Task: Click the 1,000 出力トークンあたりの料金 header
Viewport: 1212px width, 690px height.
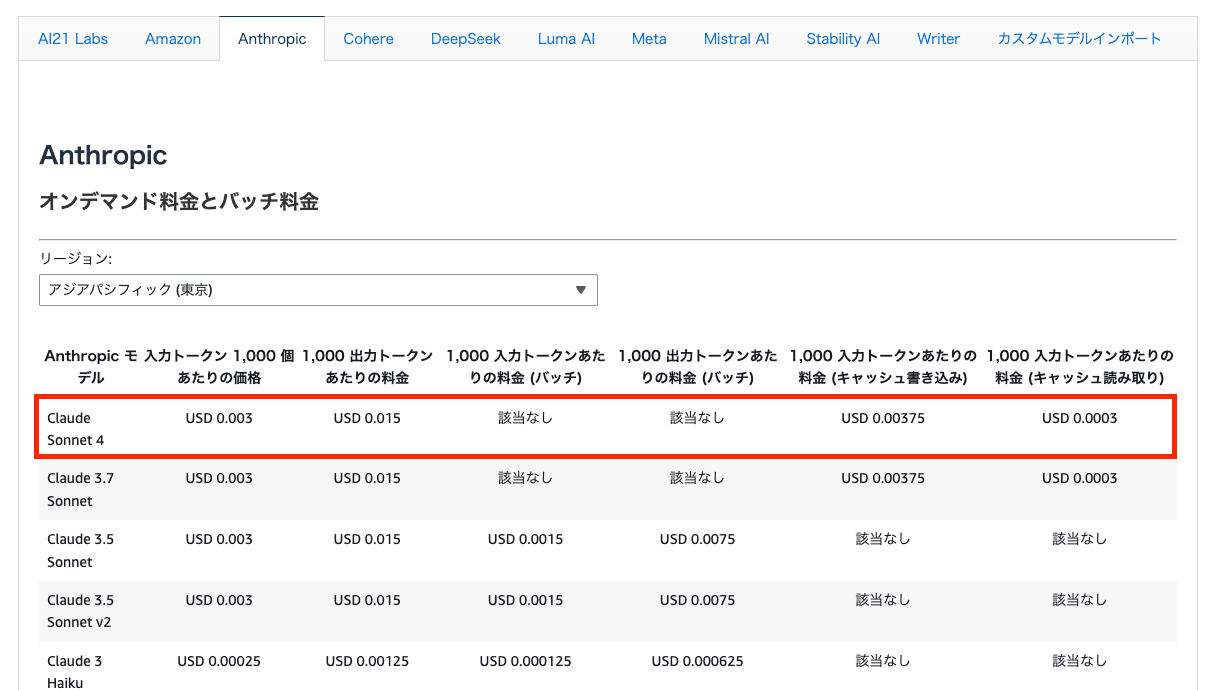Action: (x=367, y=367)
